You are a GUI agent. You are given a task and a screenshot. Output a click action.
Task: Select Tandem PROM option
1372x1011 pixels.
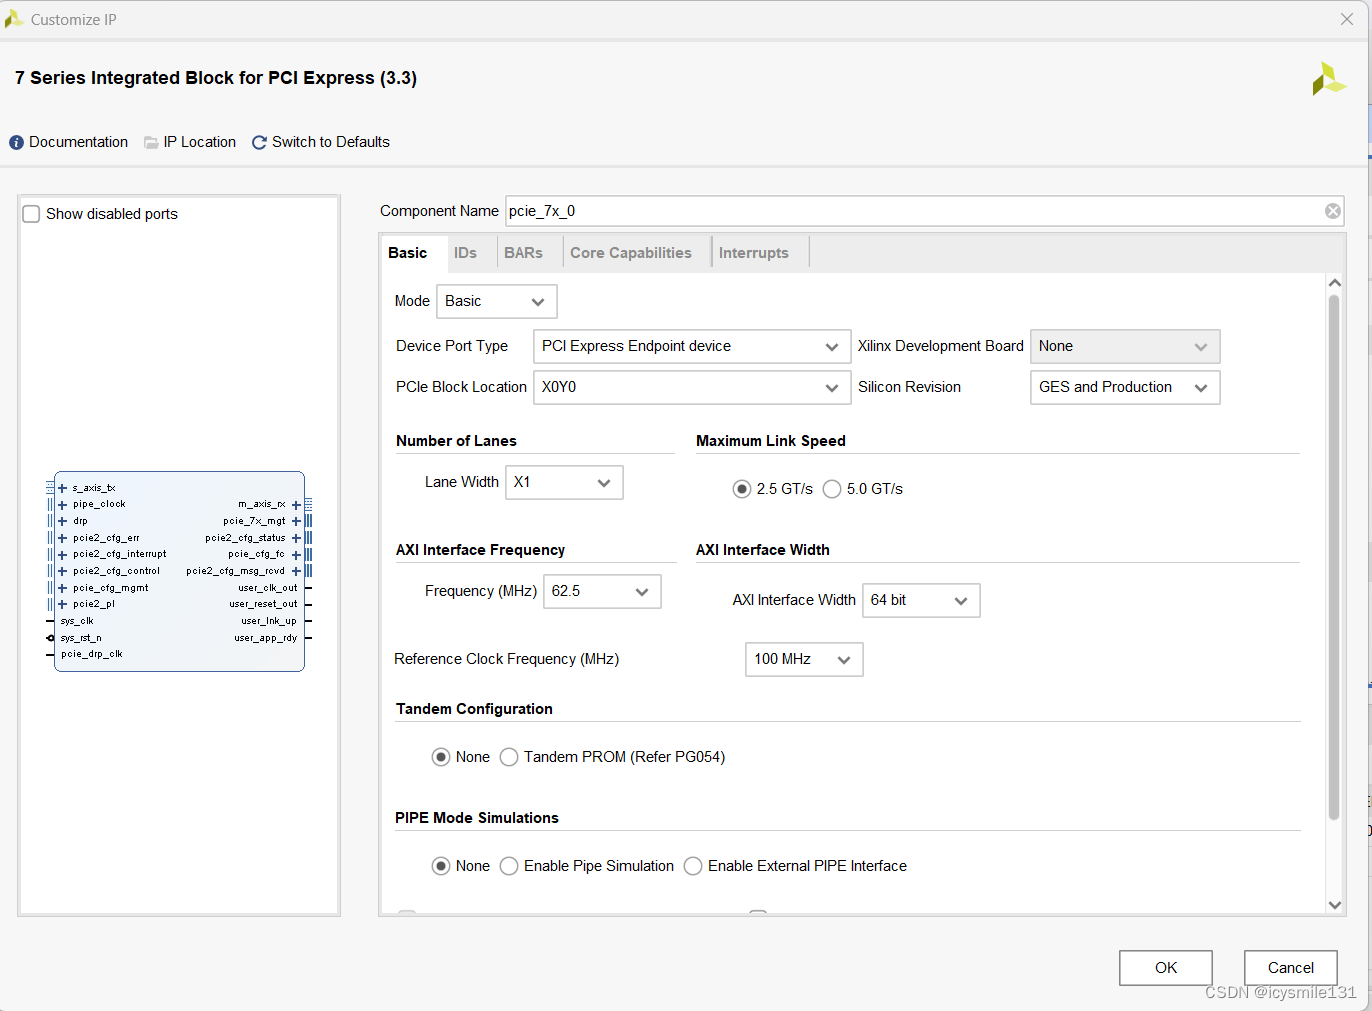(509, 757)
